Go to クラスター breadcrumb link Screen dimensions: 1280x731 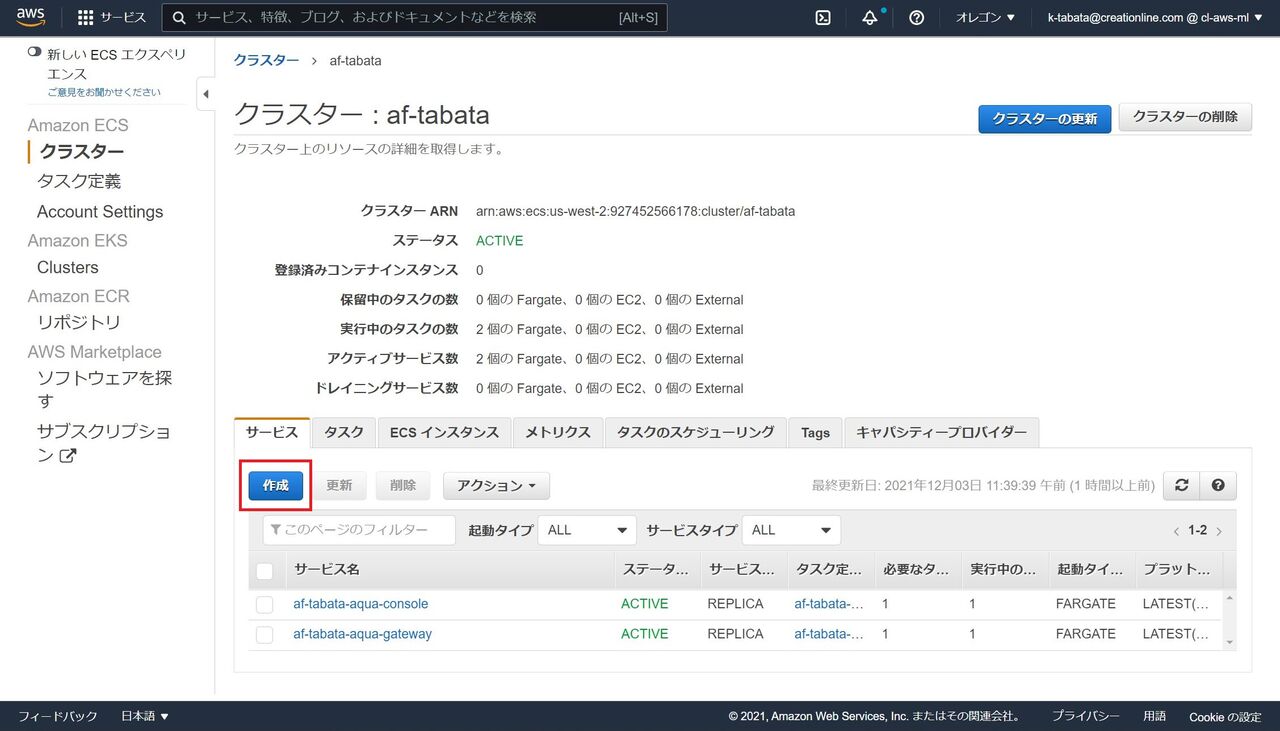pyautogui.click(x=266, y=61)
